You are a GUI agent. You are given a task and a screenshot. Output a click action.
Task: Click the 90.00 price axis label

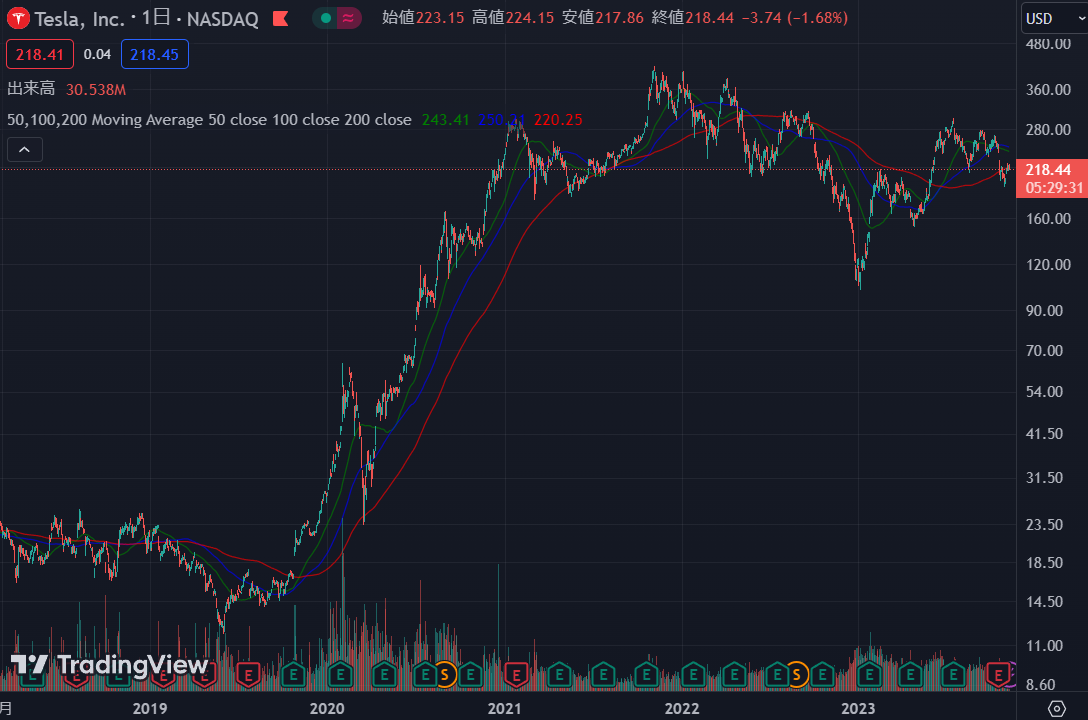click(x=1044, y=311)
